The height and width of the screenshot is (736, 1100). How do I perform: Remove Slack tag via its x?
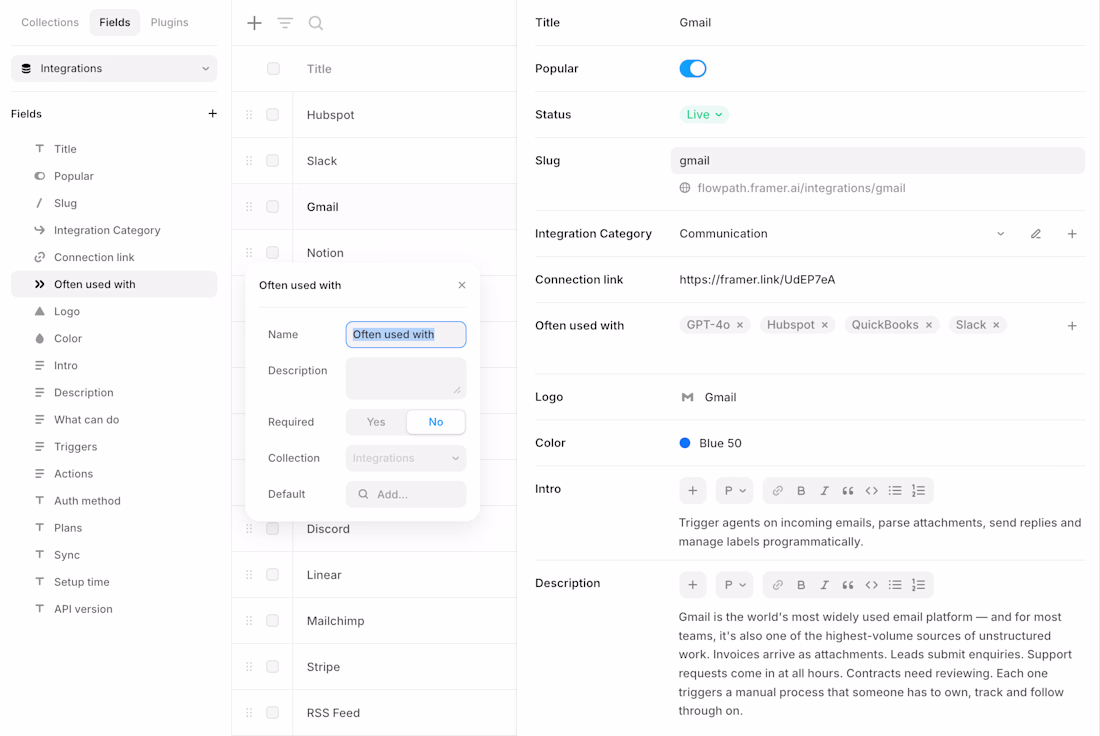996,325
